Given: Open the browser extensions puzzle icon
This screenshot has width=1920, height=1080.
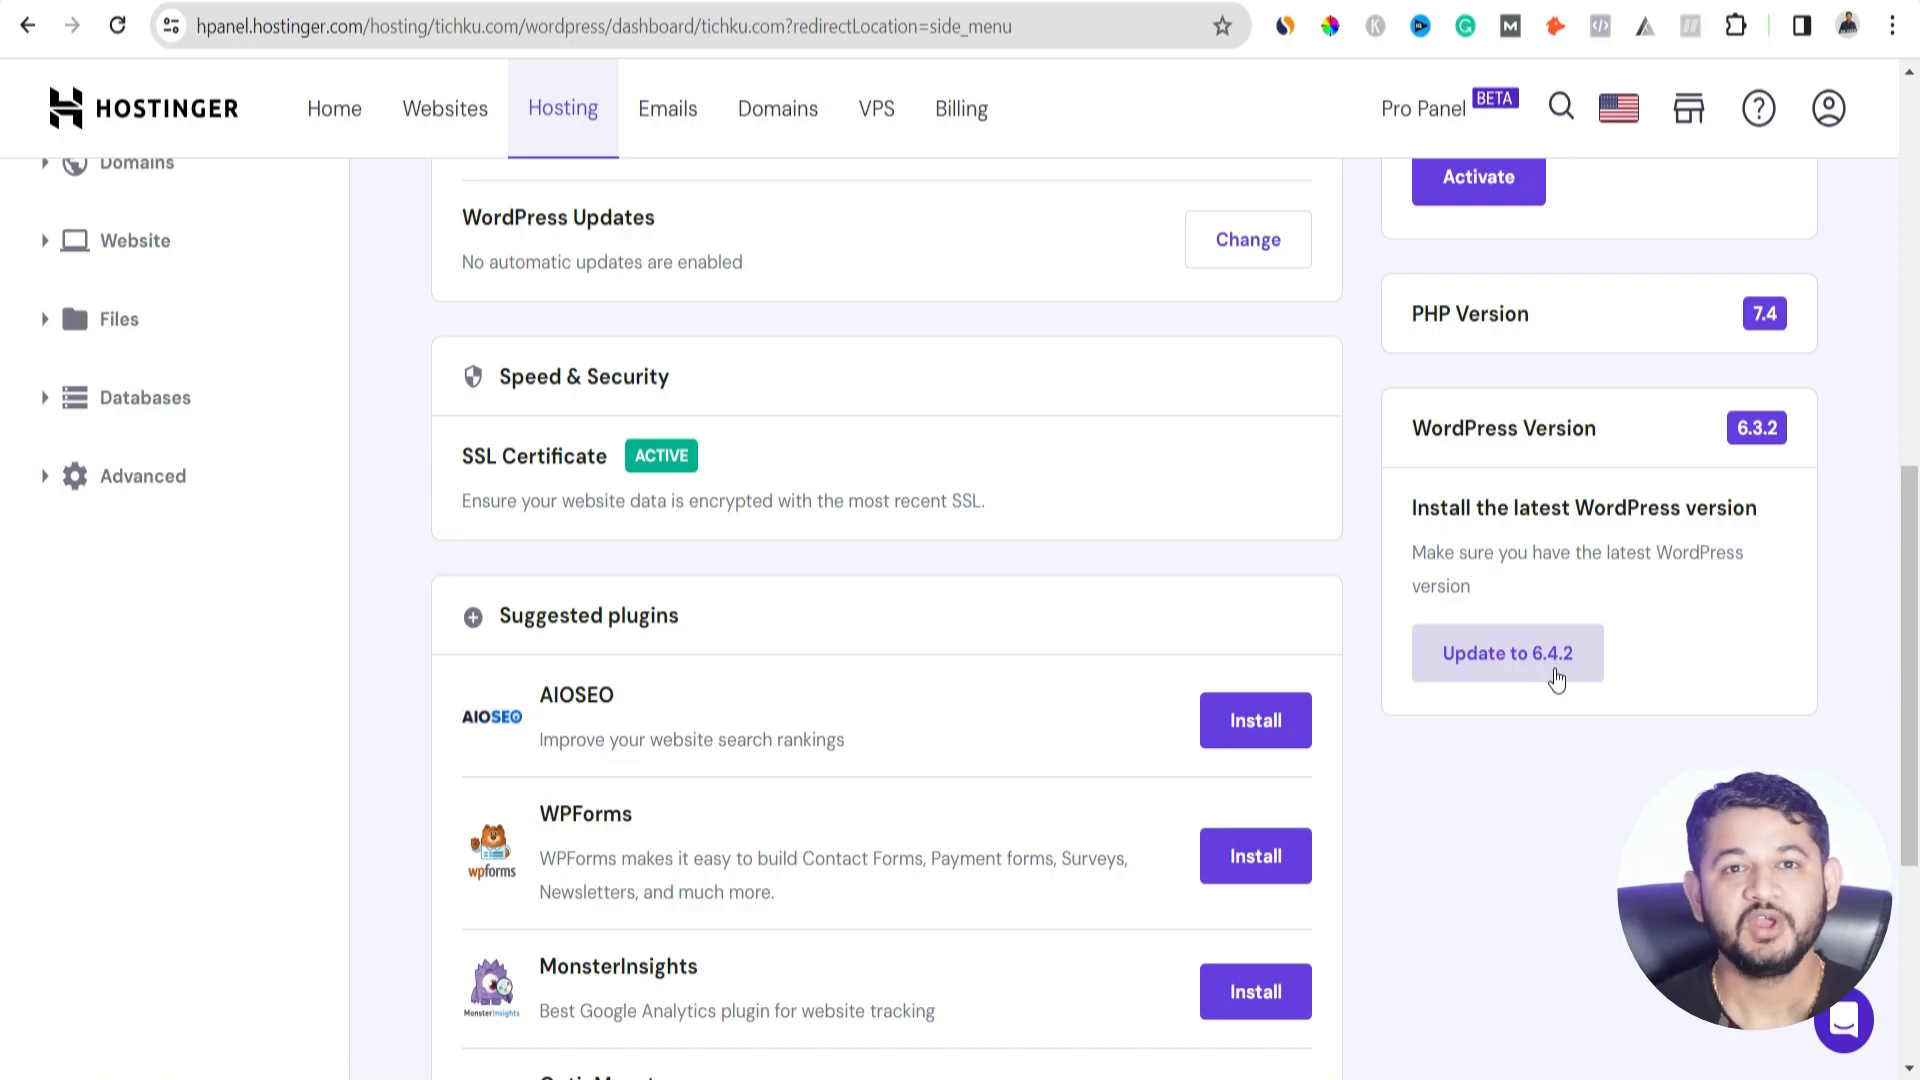Looking at the screenshot, I should (1736, 26).
